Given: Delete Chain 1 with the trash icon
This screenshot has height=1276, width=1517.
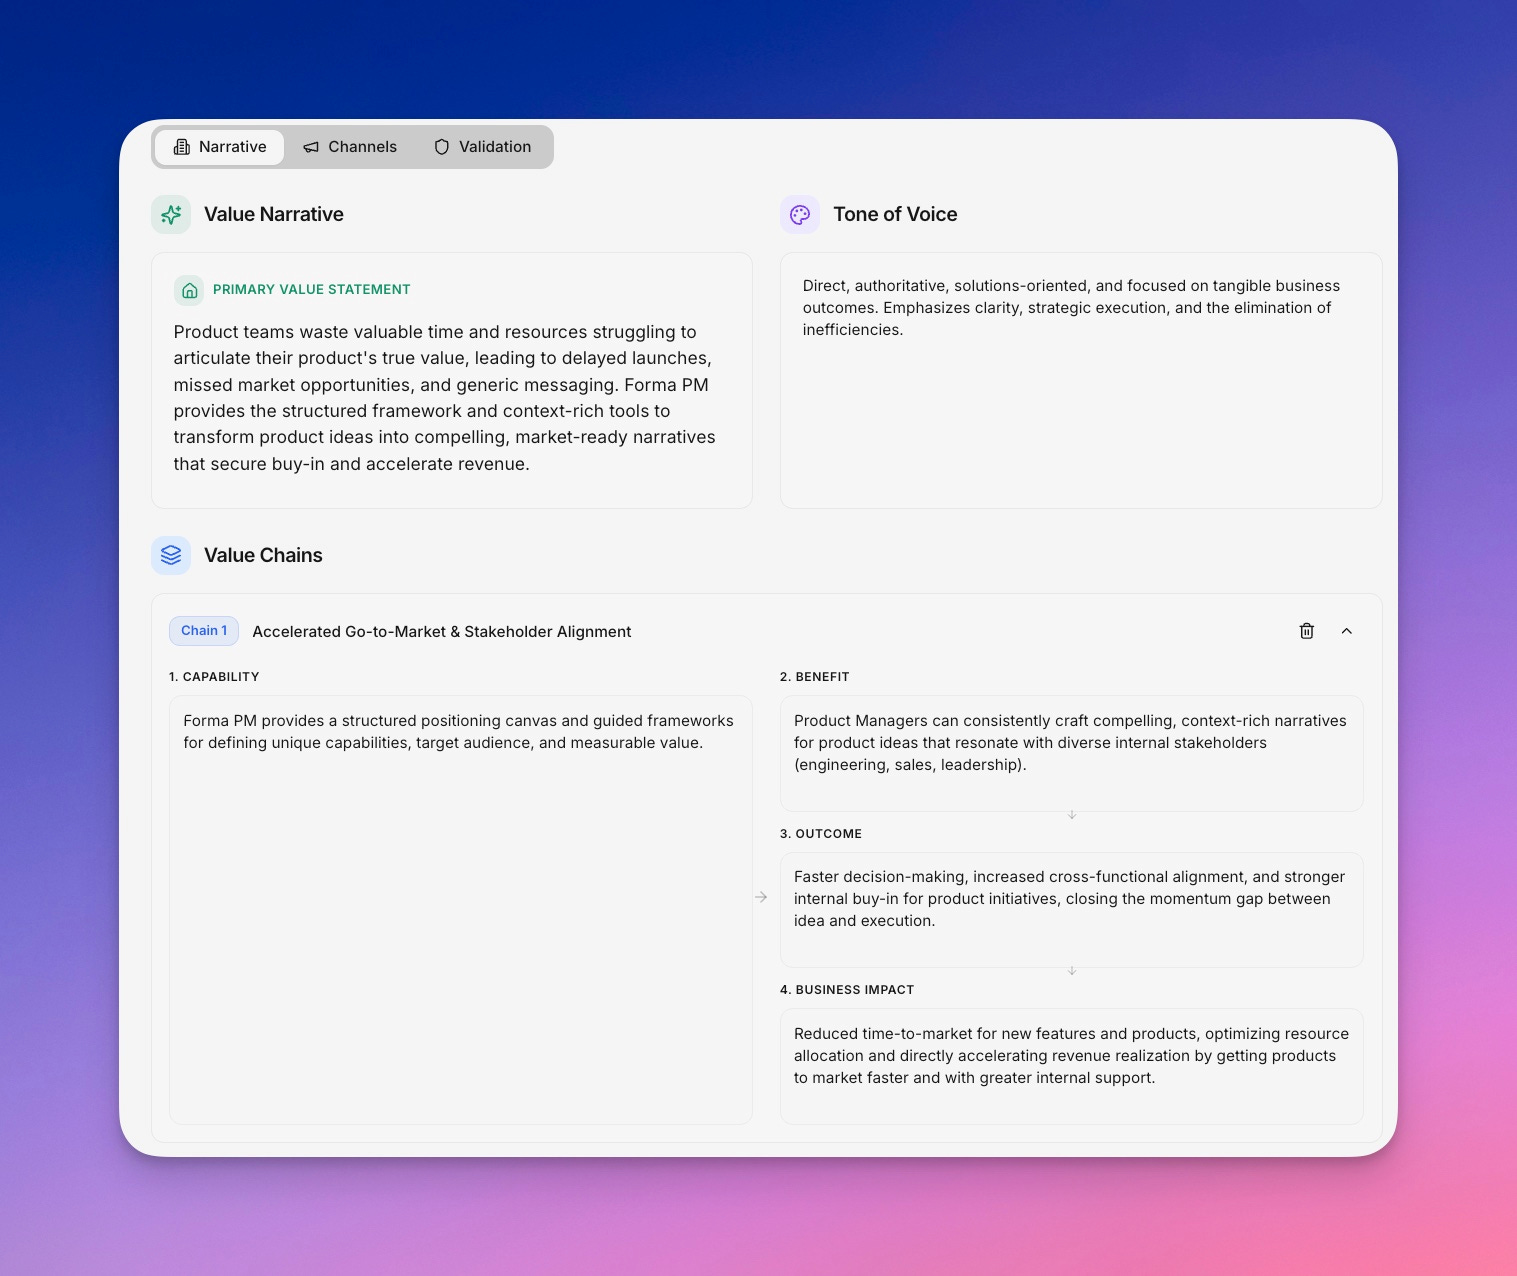Looking at the screenshot, I should [1306, 631].
